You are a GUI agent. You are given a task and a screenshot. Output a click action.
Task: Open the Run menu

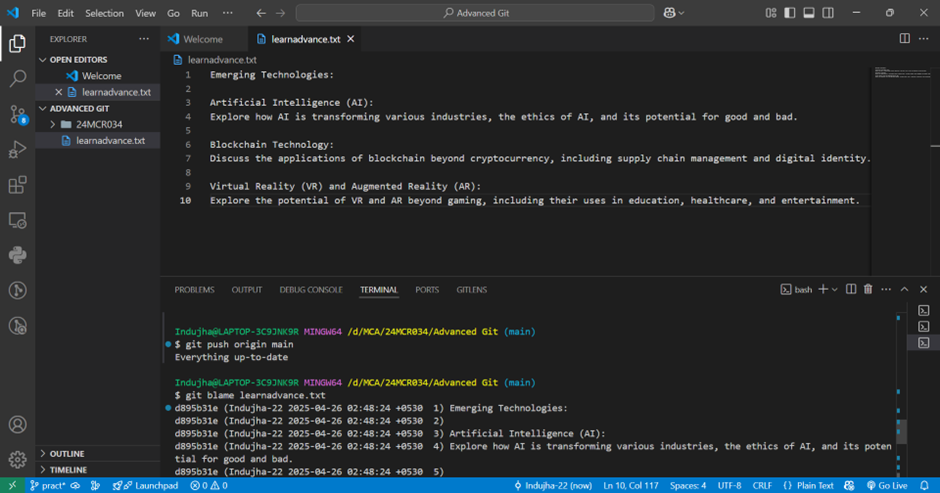200,13
